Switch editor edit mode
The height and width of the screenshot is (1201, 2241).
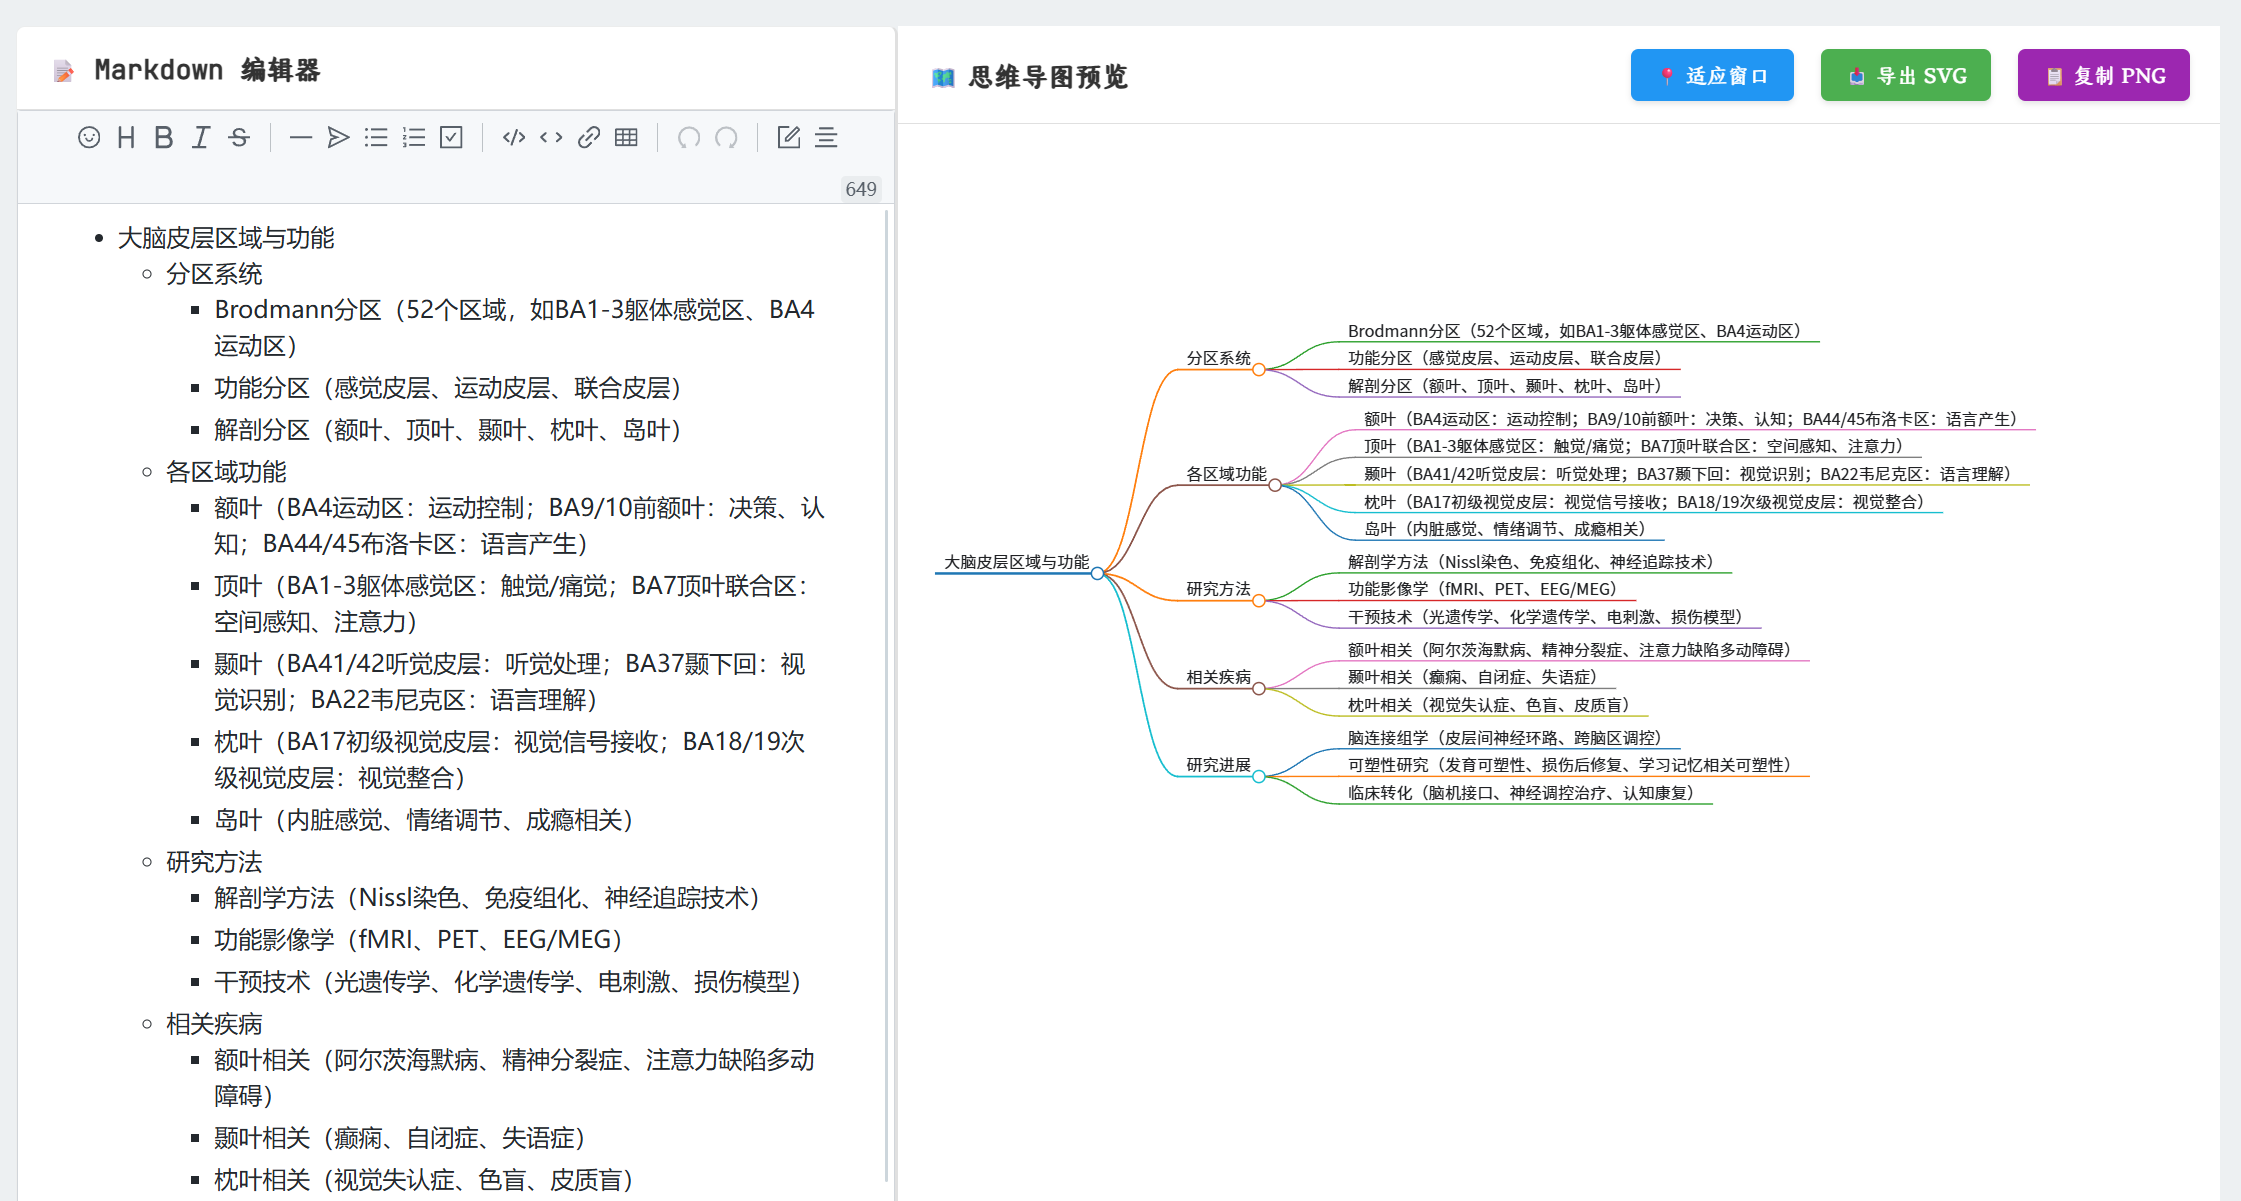point(788,138)
